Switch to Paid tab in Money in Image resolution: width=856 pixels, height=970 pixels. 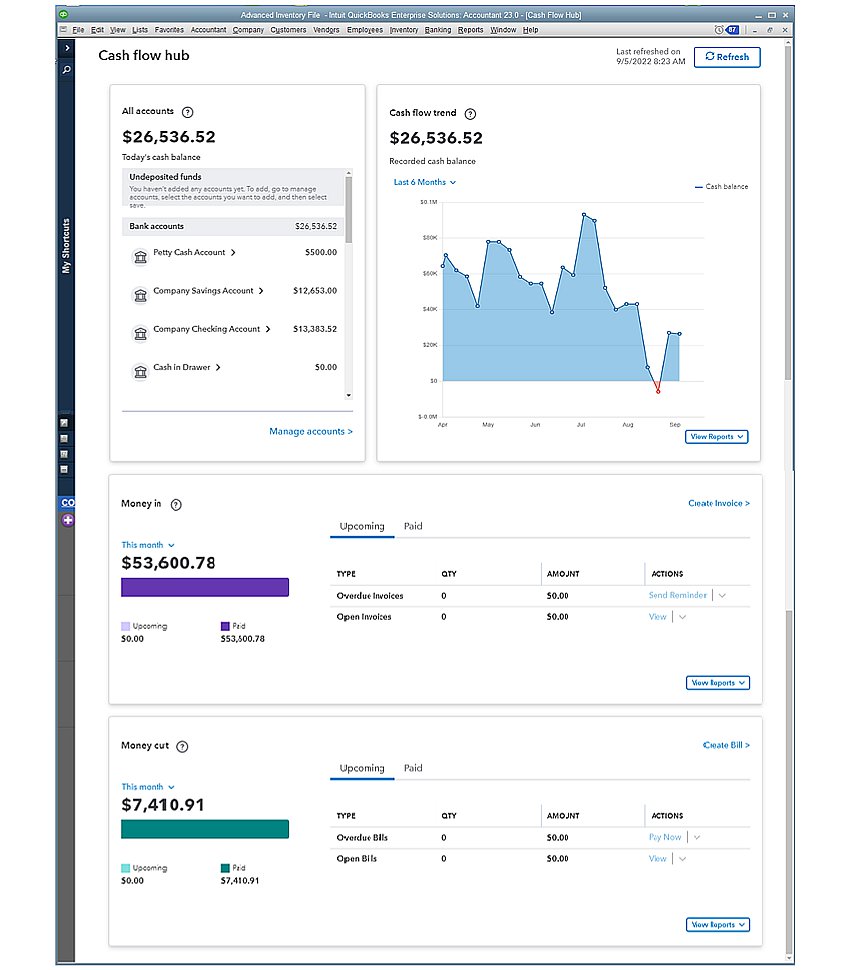pyautogui.click(x=413, y=526)
